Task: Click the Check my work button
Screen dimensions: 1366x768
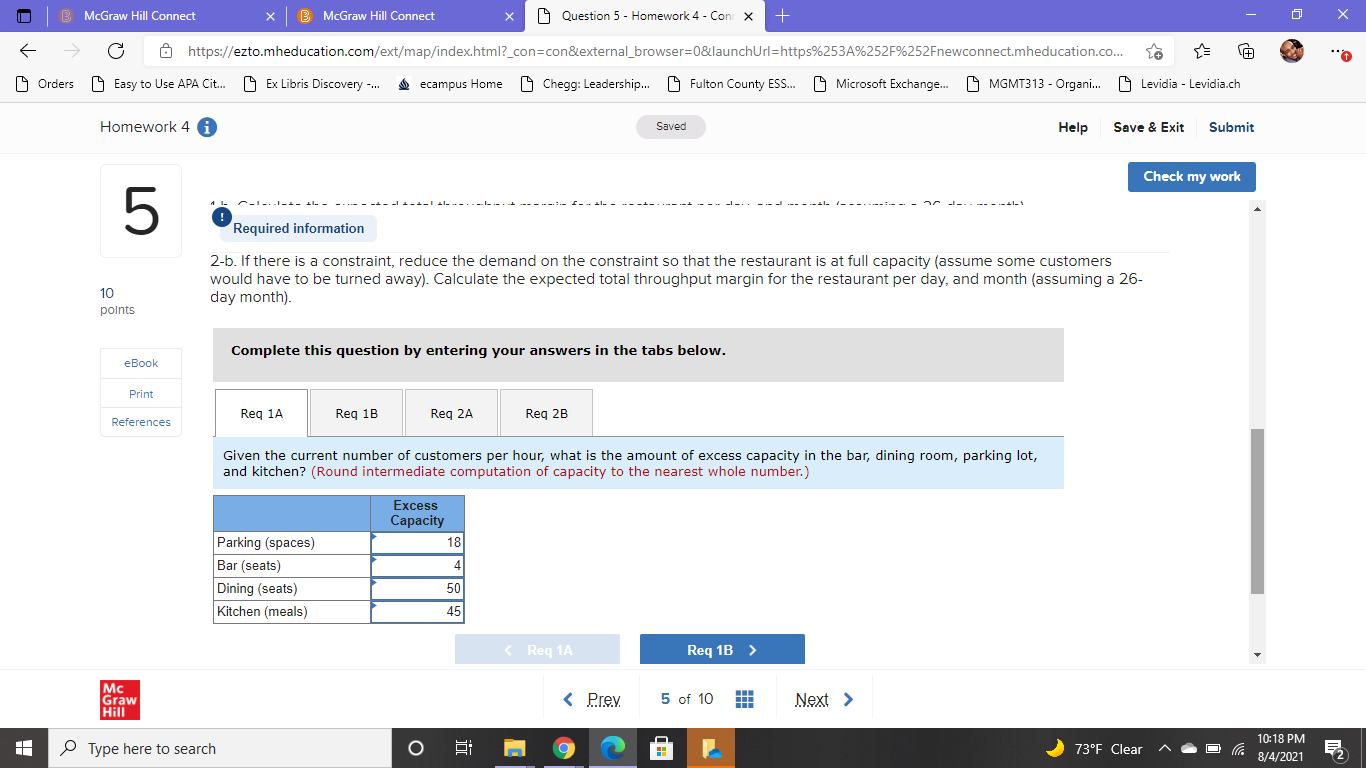Action: 1191,176
